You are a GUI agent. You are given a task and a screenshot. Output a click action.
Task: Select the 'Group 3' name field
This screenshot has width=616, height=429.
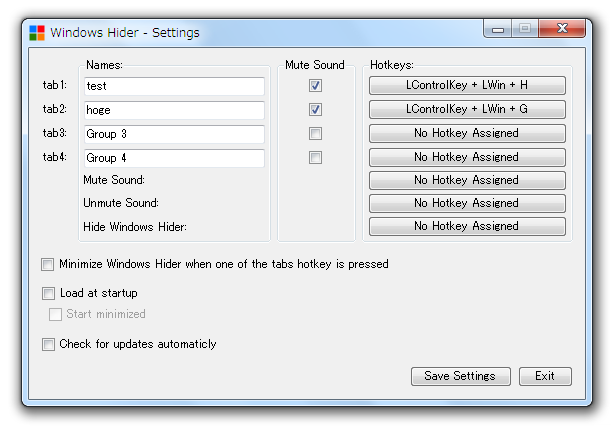174,134
